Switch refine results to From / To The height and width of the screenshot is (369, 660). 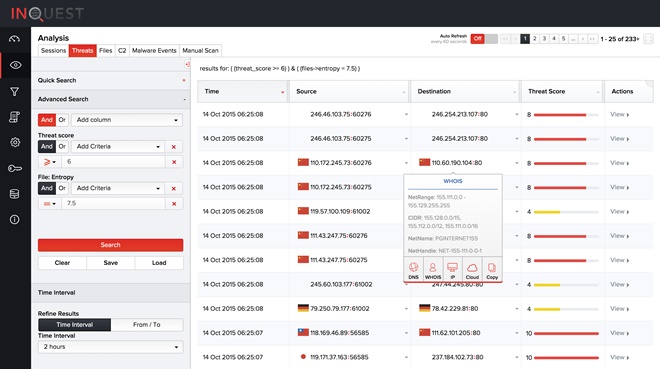[x=146, y=325]
